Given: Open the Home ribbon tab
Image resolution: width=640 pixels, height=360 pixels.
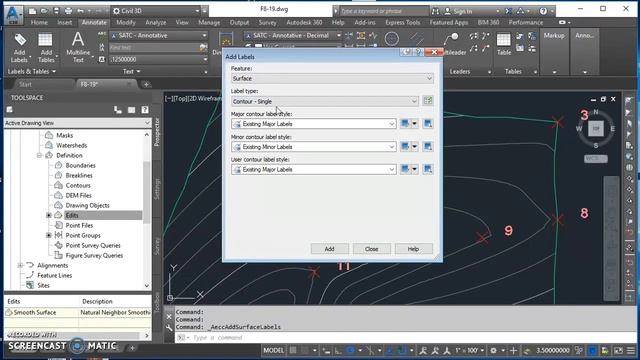Looking at the screenshot, I should 39,22.
